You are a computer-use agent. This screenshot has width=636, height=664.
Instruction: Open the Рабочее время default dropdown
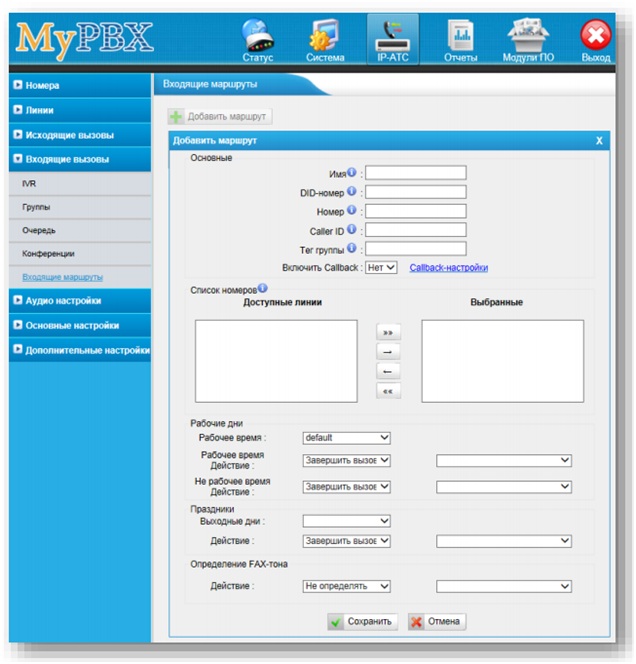click(346, 438)
